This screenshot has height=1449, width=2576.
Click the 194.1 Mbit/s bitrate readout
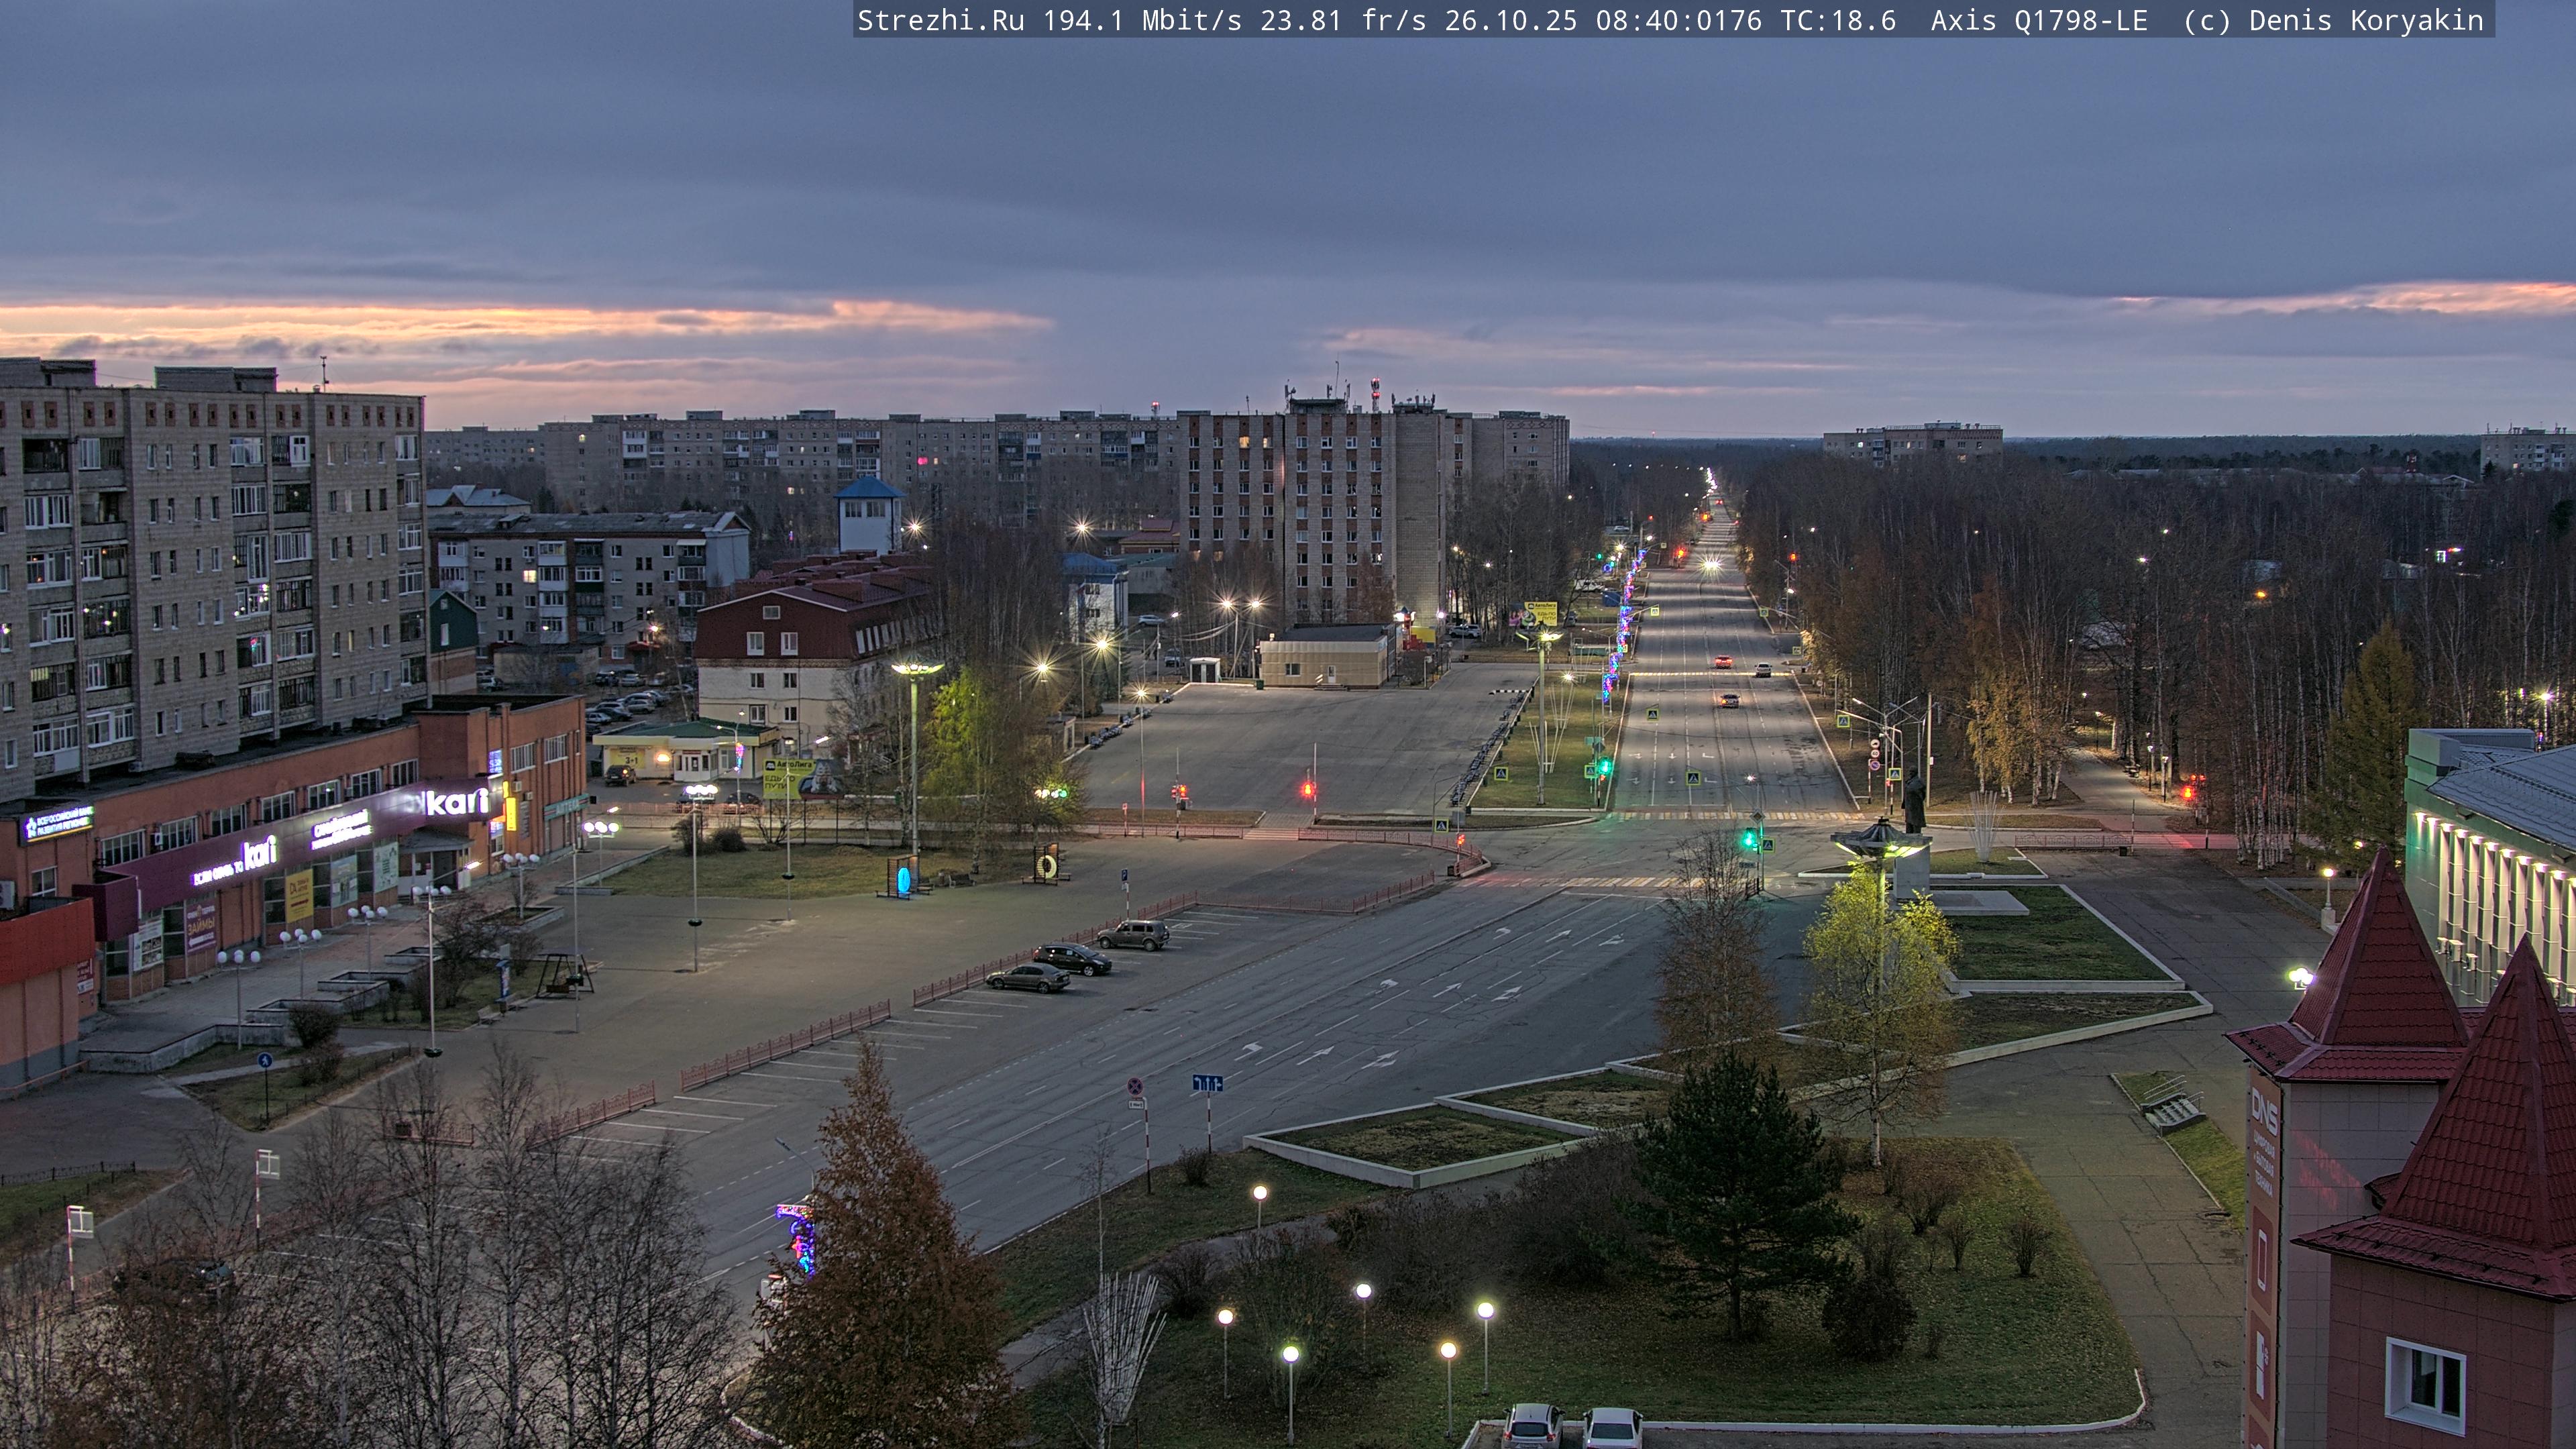1142,21
